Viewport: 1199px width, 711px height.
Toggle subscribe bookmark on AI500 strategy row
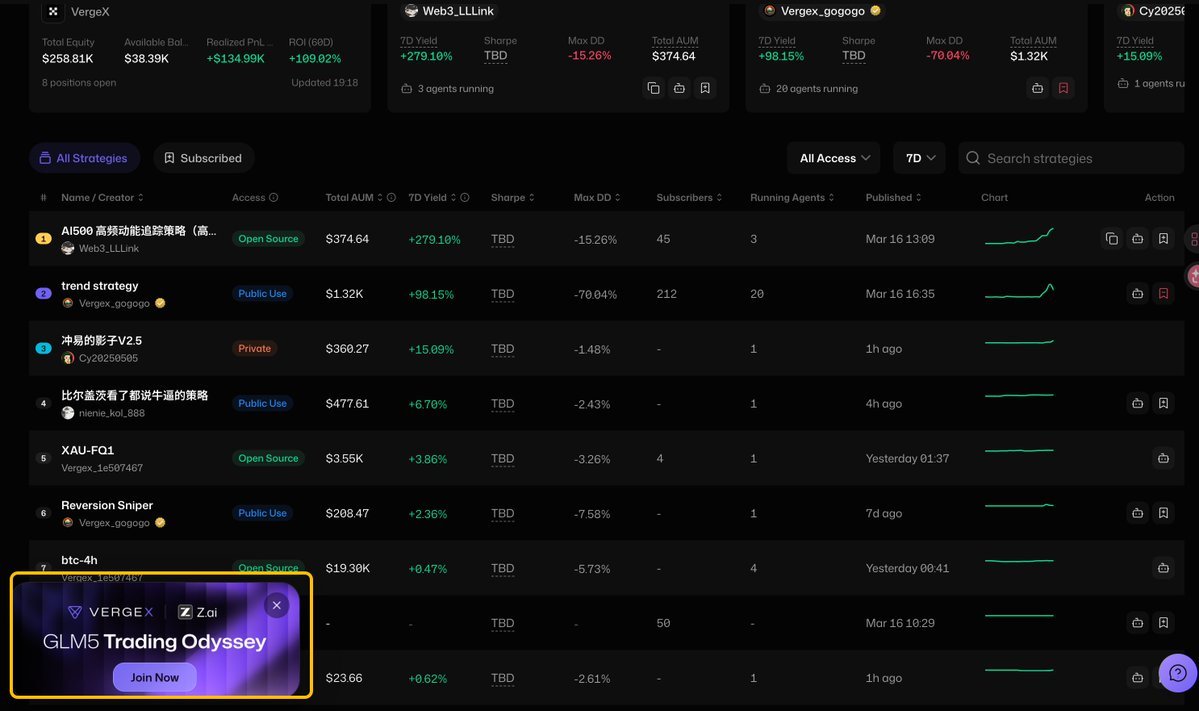pos(1163,239)
